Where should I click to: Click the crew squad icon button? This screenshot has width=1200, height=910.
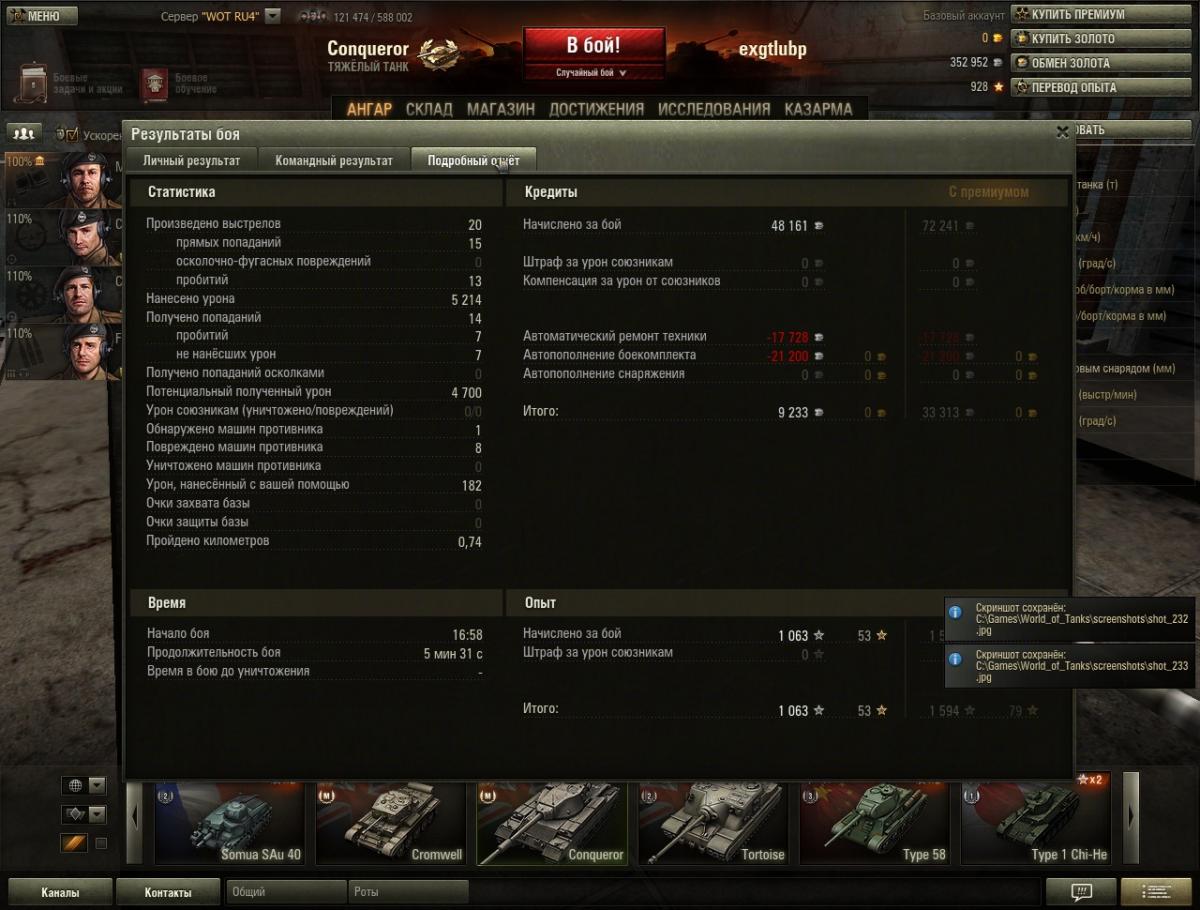pos(23,133)
